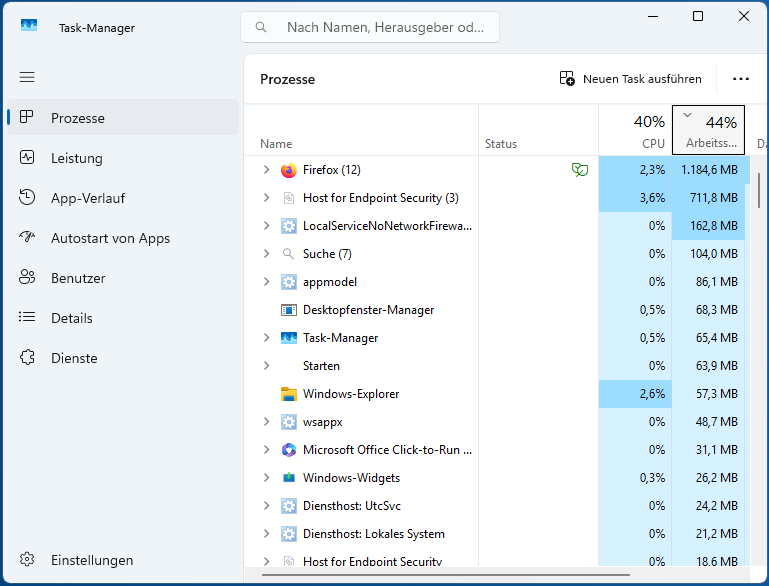Expand the appmodel process group

coord(266,281)
